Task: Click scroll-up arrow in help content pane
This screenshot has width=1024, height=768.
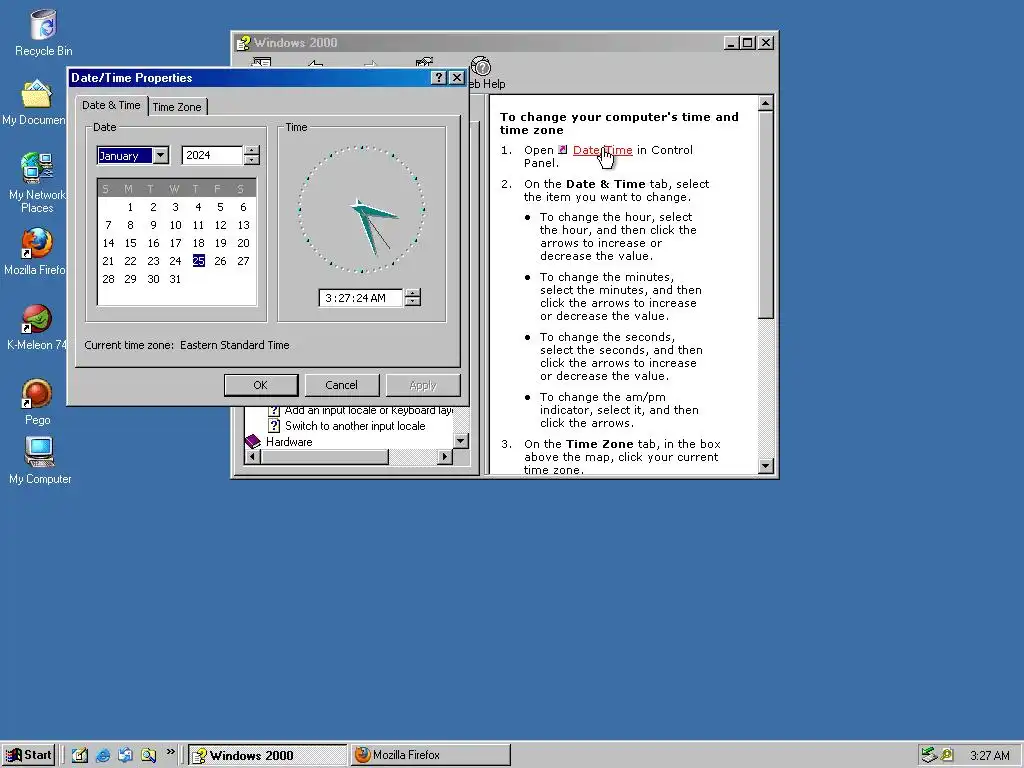Action: (765, 103)
